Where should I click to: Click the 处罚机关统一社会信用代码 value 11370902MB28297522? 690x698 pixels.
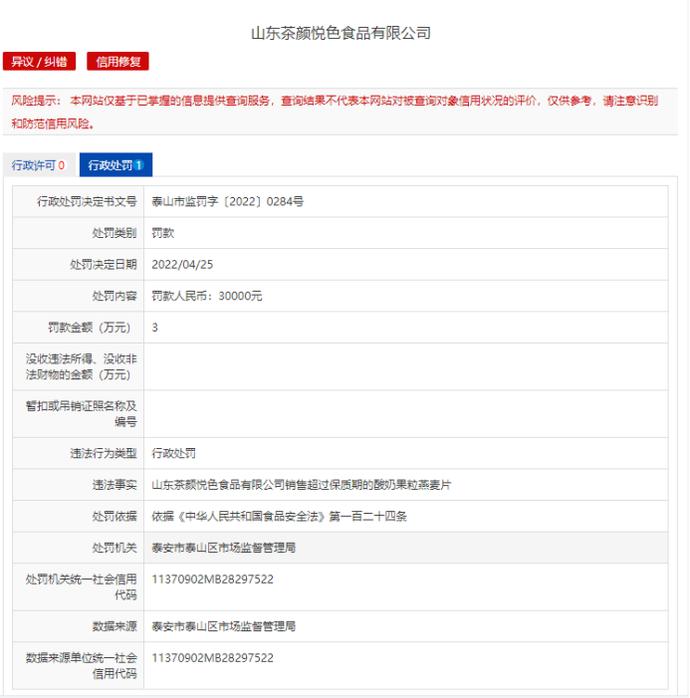[x=213, y=579]
